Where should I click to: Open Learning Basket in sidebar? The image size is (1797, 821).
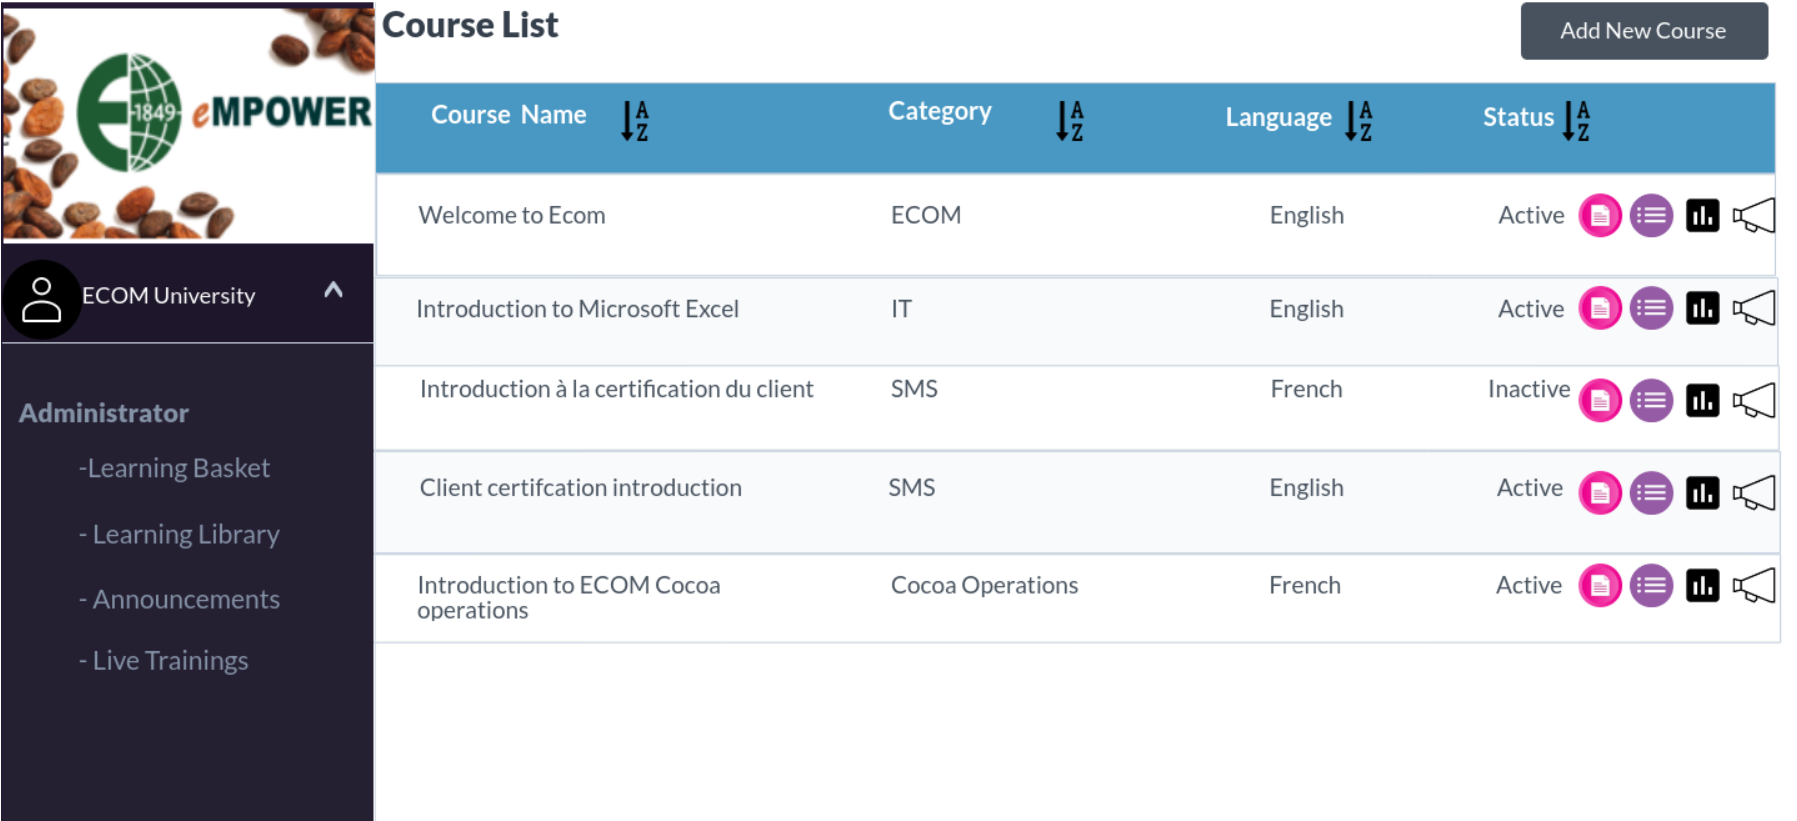tap(174, 468)
